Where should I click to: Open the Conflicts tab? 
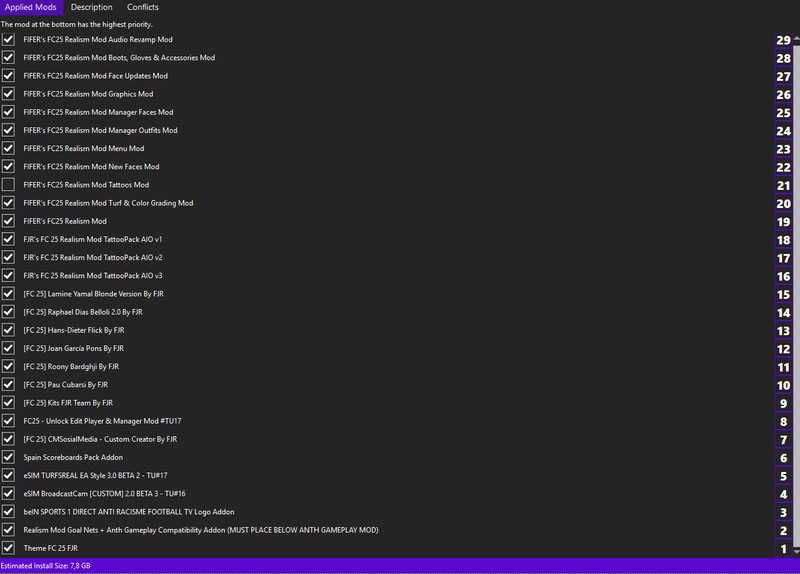[142, 7]
